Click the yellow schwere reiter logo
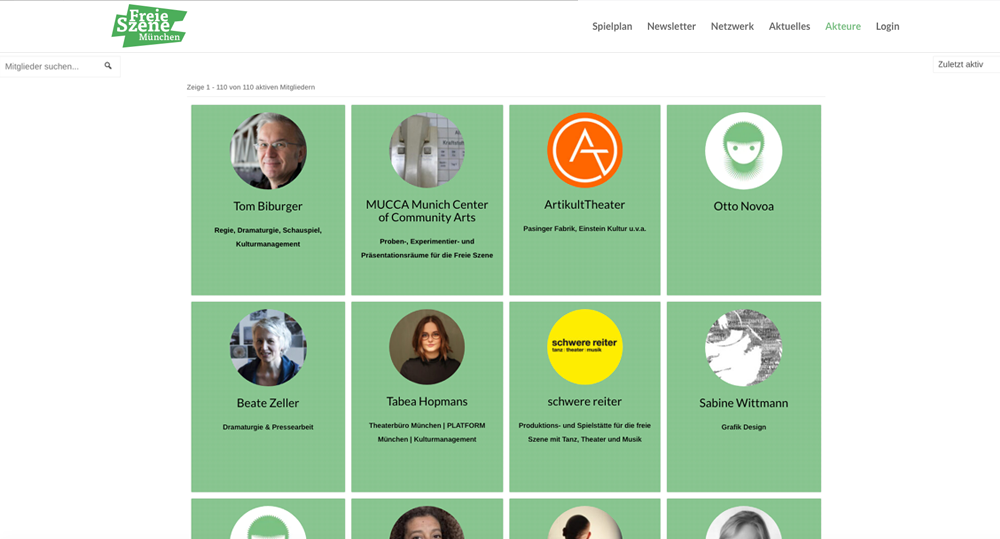 point(585,347)
